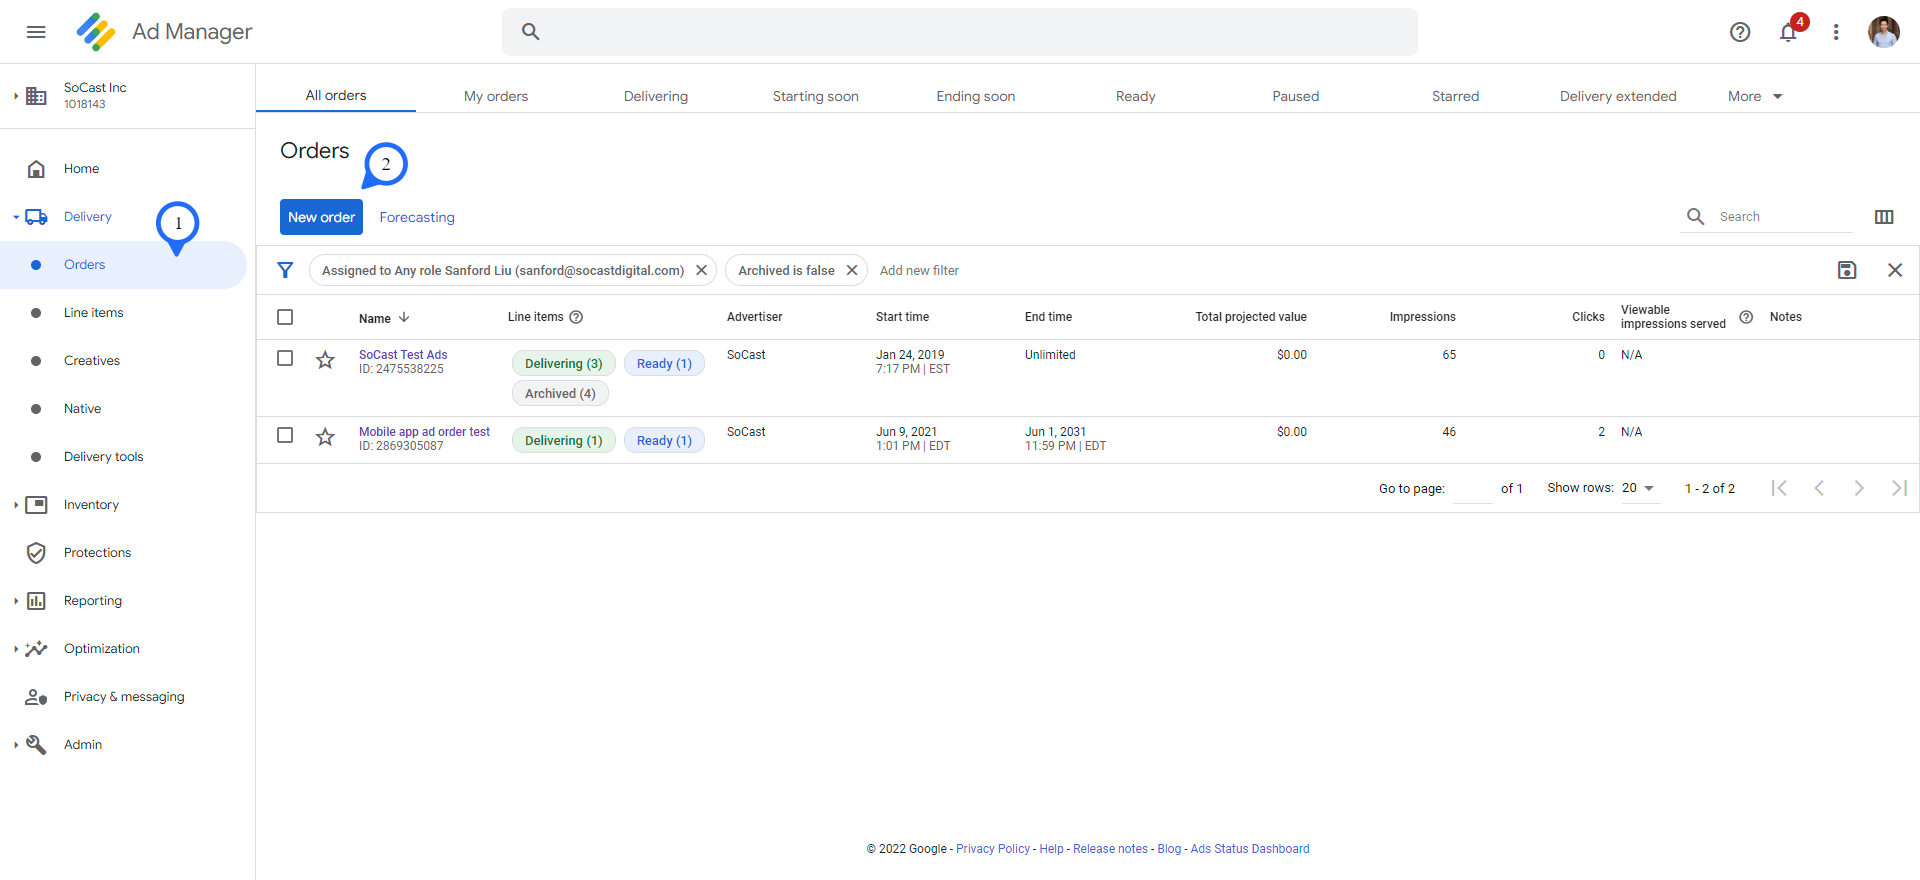
Task: Open Viewable impressions served help icon
Action: pyautogui.click(x=1746, y=317)
